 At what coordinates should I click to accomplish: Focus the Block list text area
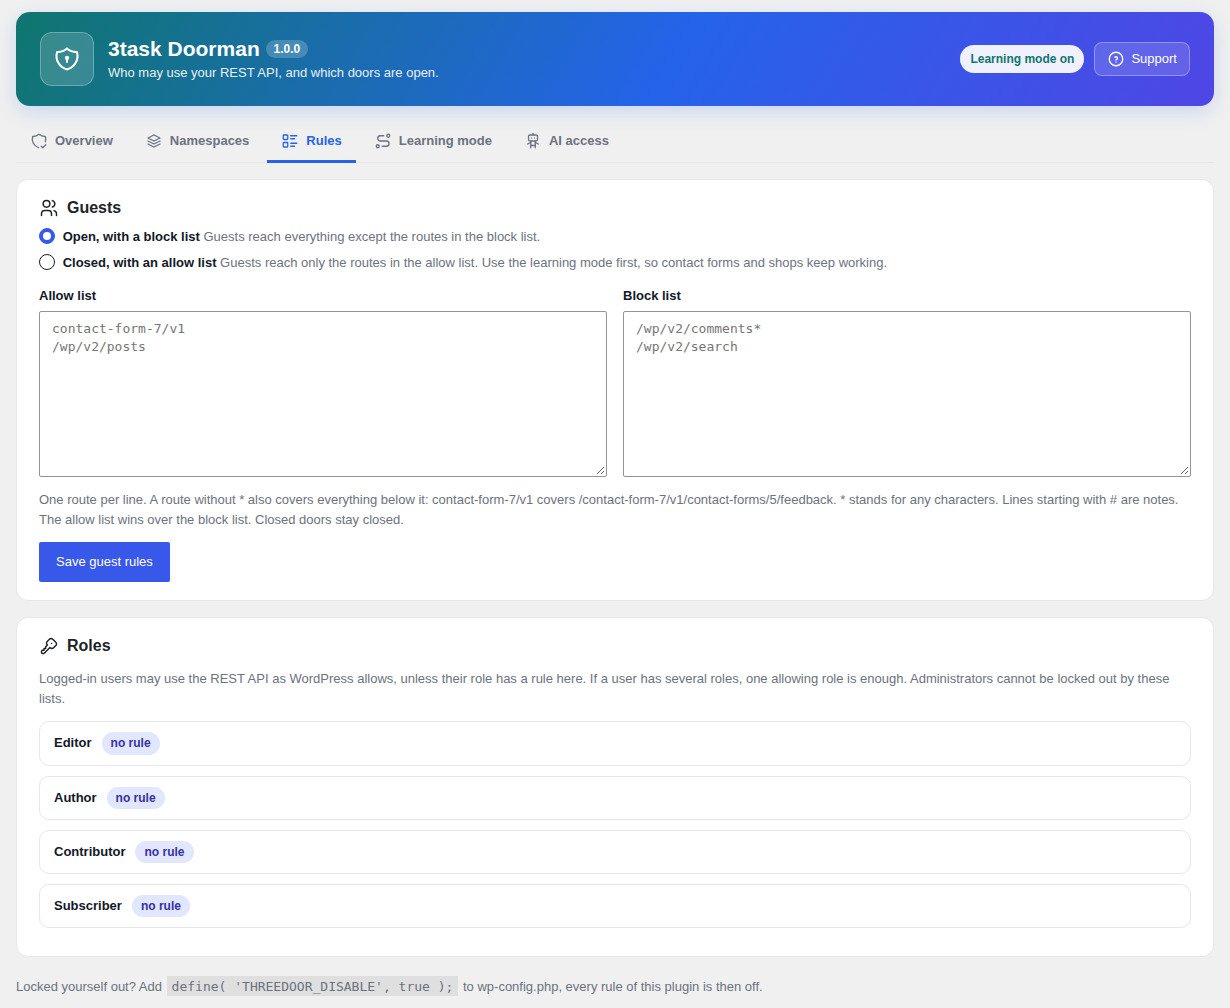(x=907, y=394)
